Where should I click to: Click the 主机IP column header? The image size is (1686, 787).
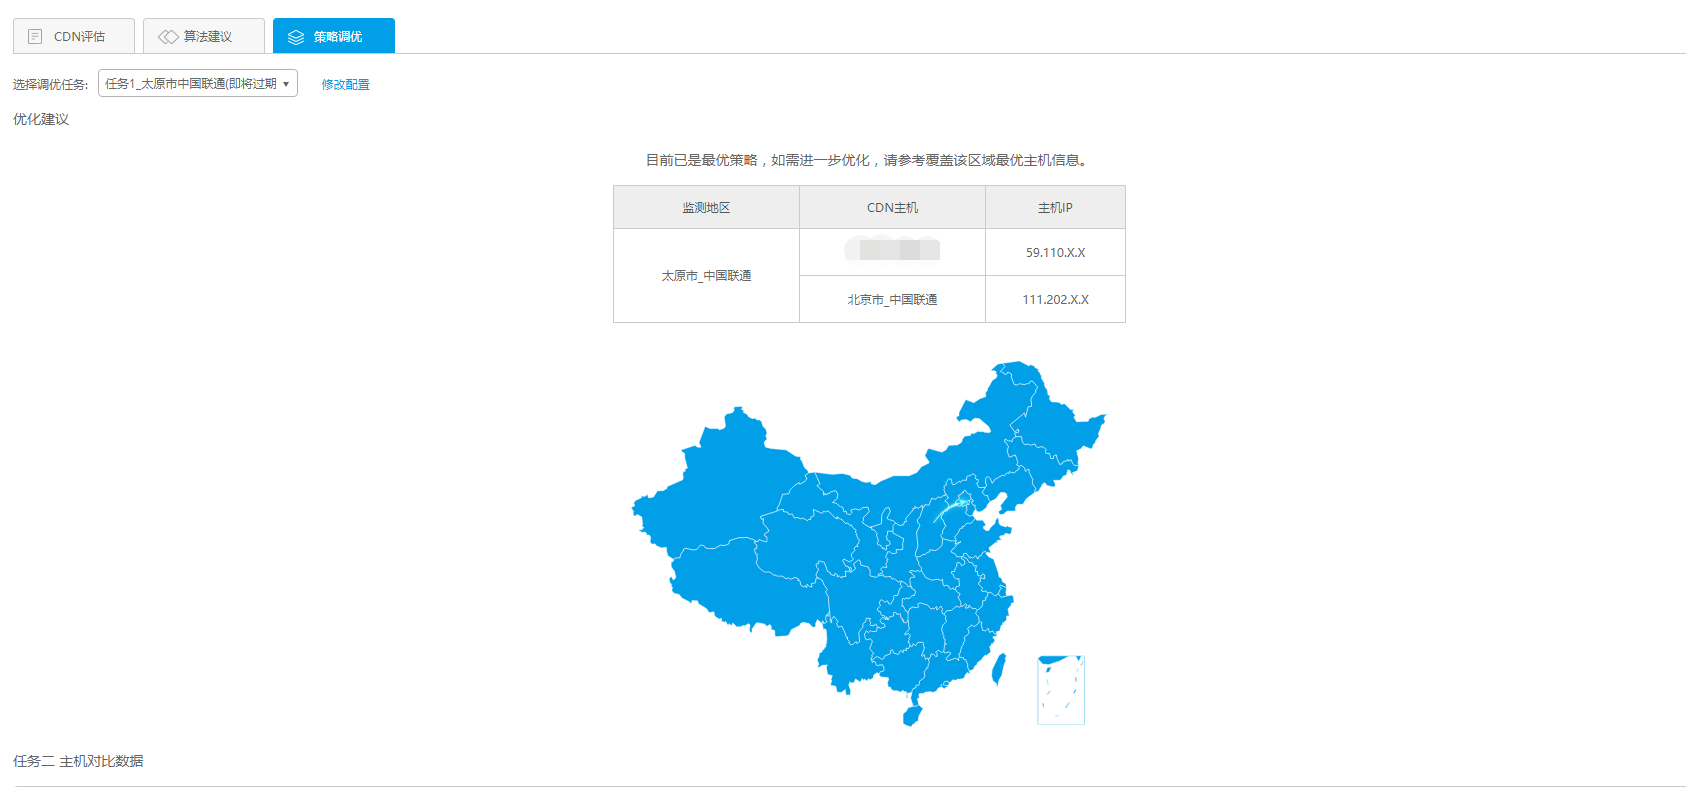point(1055,208)
